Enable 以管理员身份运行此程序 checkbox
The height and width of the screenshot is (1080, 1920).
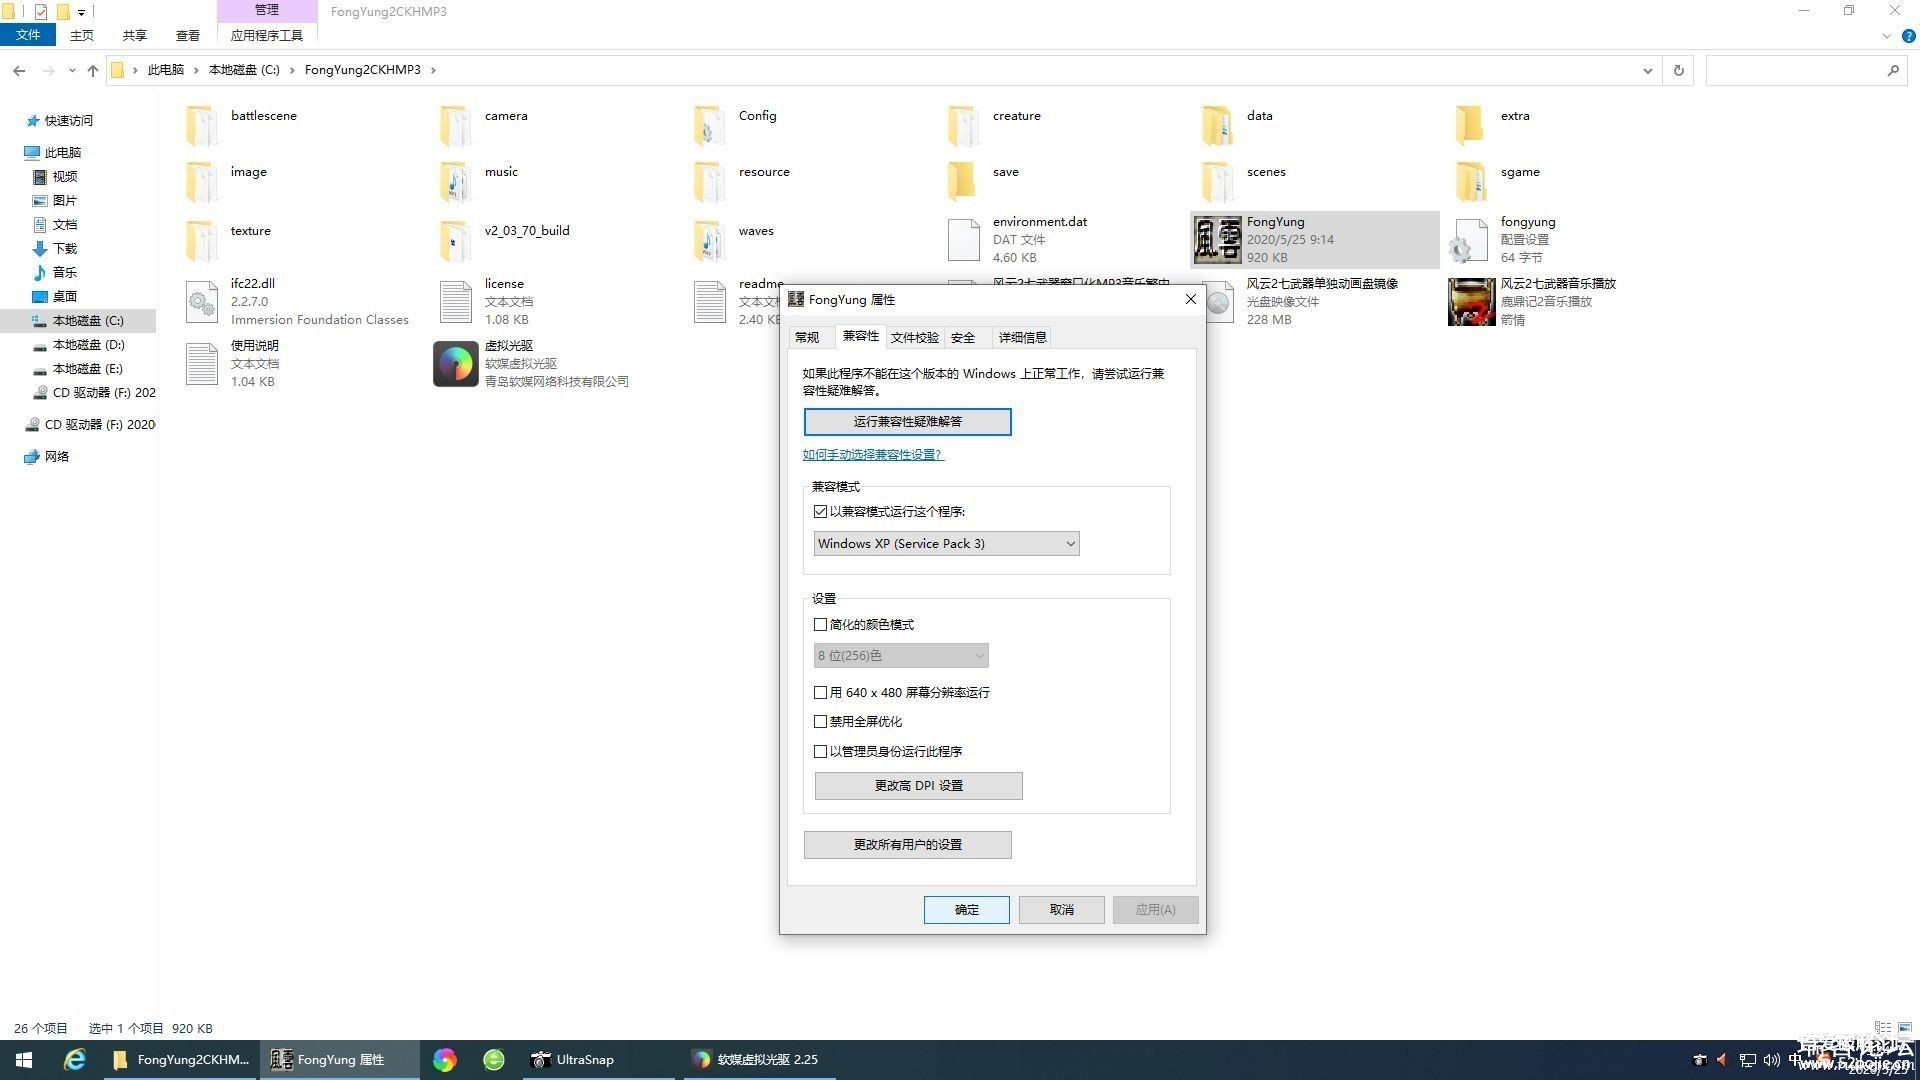pos(820,751)
